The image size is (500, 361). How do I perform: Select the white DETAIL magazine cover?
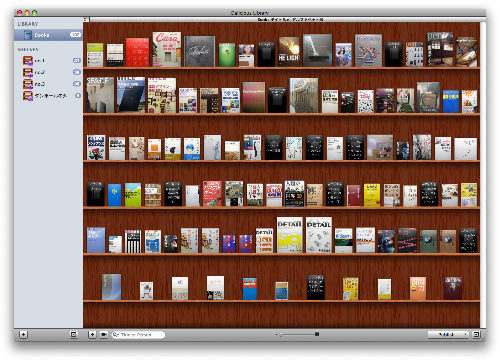[x=319, y=235]
